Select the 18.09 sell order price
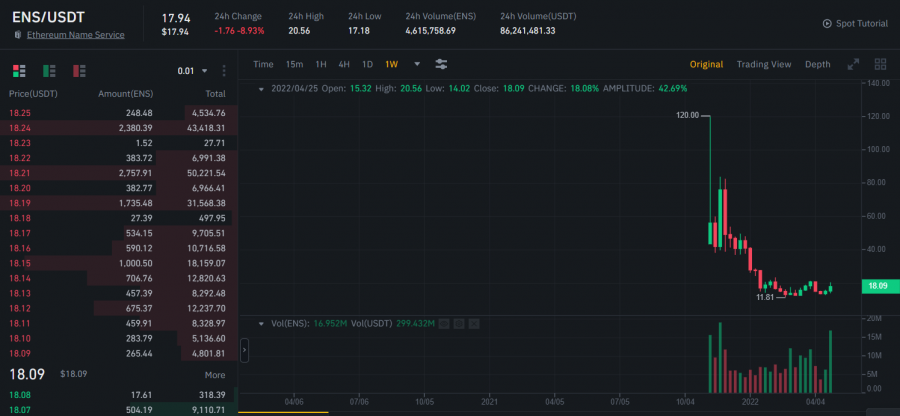Image resolution: width=900 pixels, height=416 pixels. click(x=20, y=353)
